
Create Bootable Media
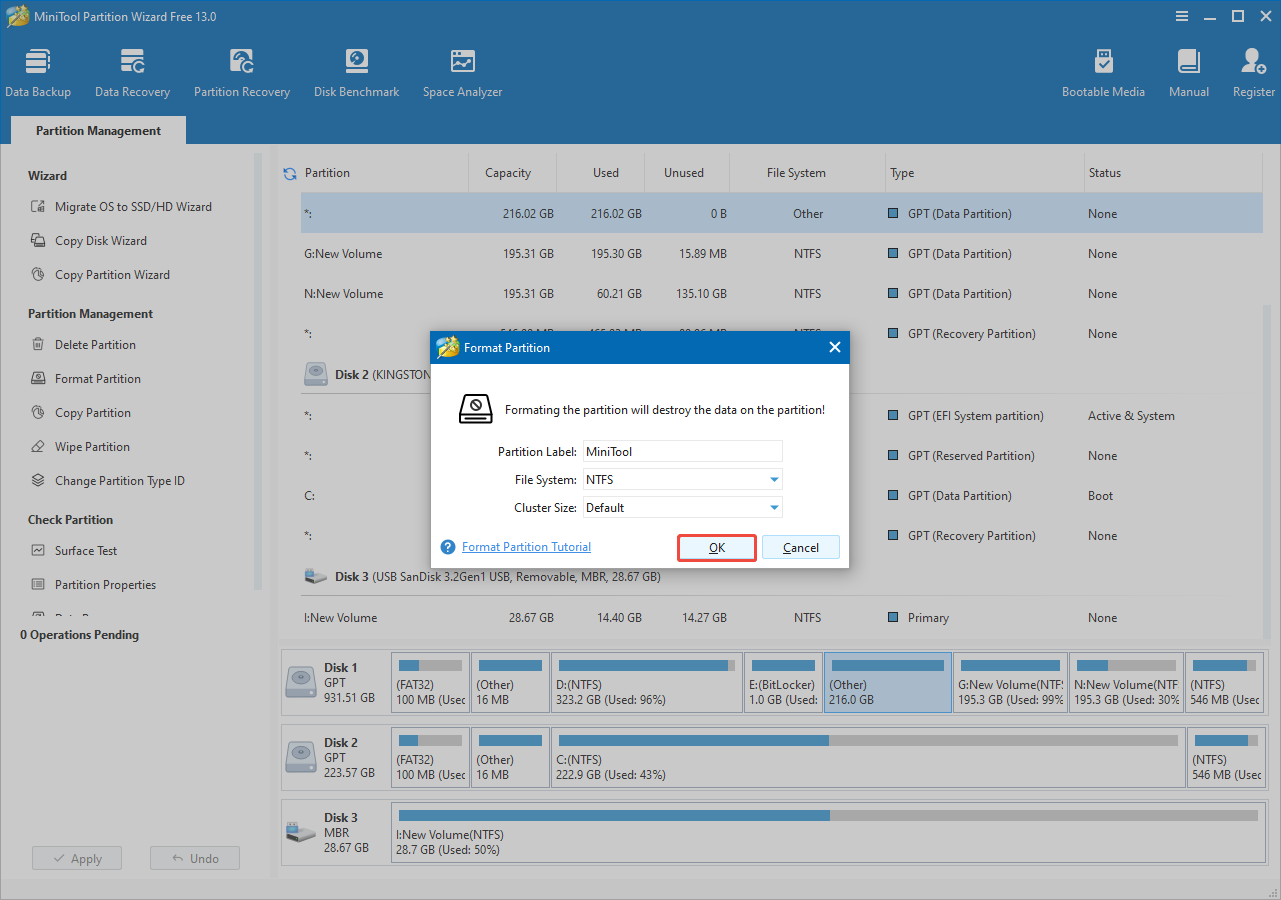click(x=1103, y=70)
